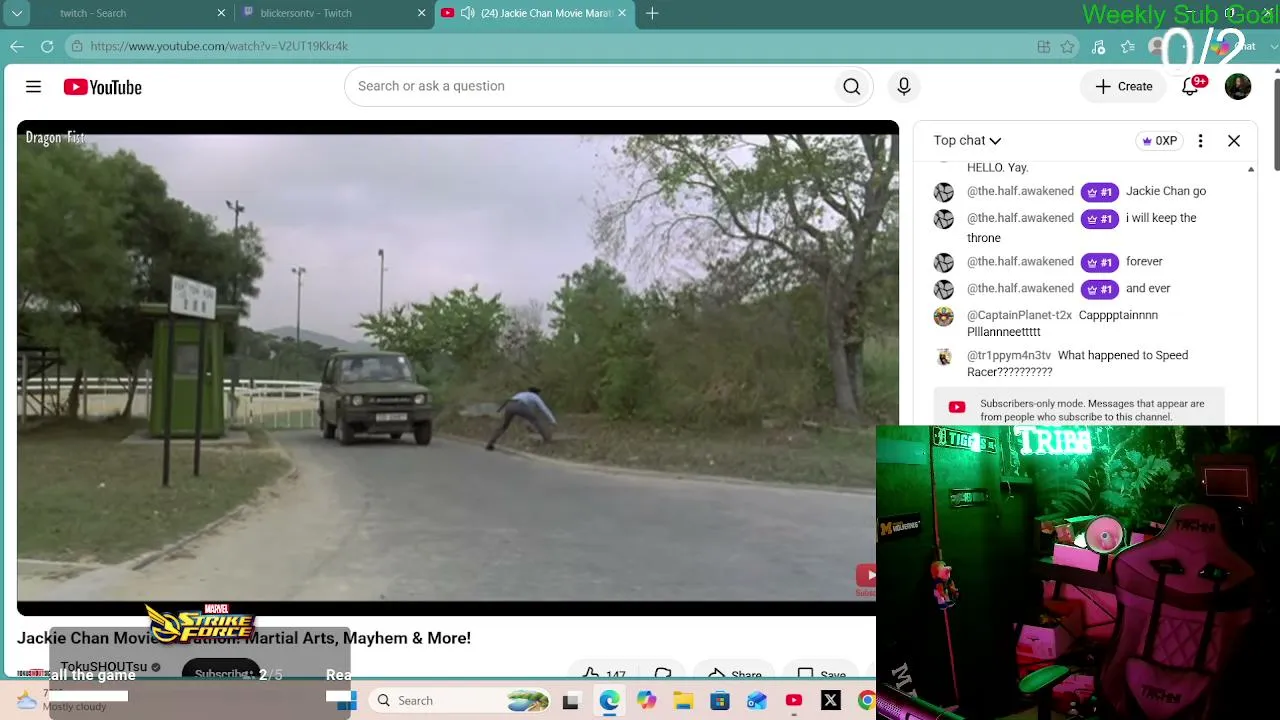Open Microsoft Store from the taskbar

coord(720,701)
